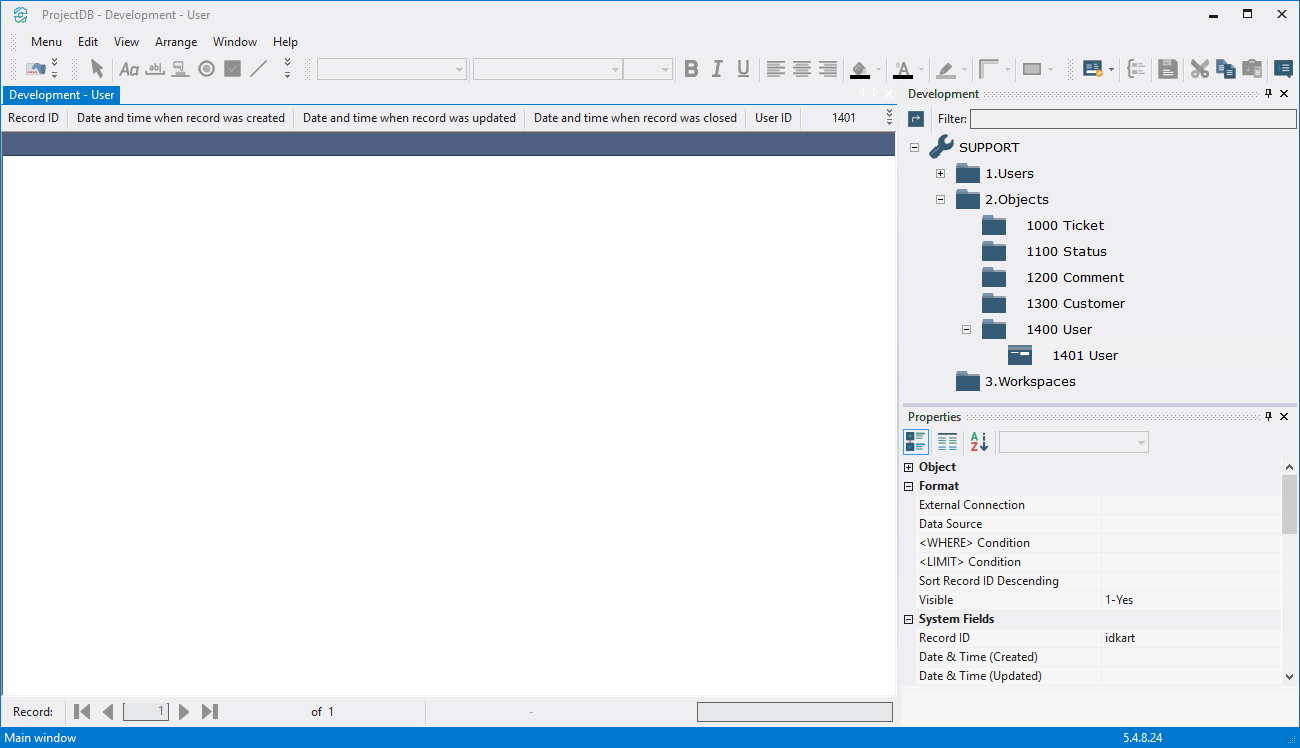The width and height of the screenshot is (1300, 748).
Task: Select the pointer arrow tool
Action: click(x=97, y=69)
